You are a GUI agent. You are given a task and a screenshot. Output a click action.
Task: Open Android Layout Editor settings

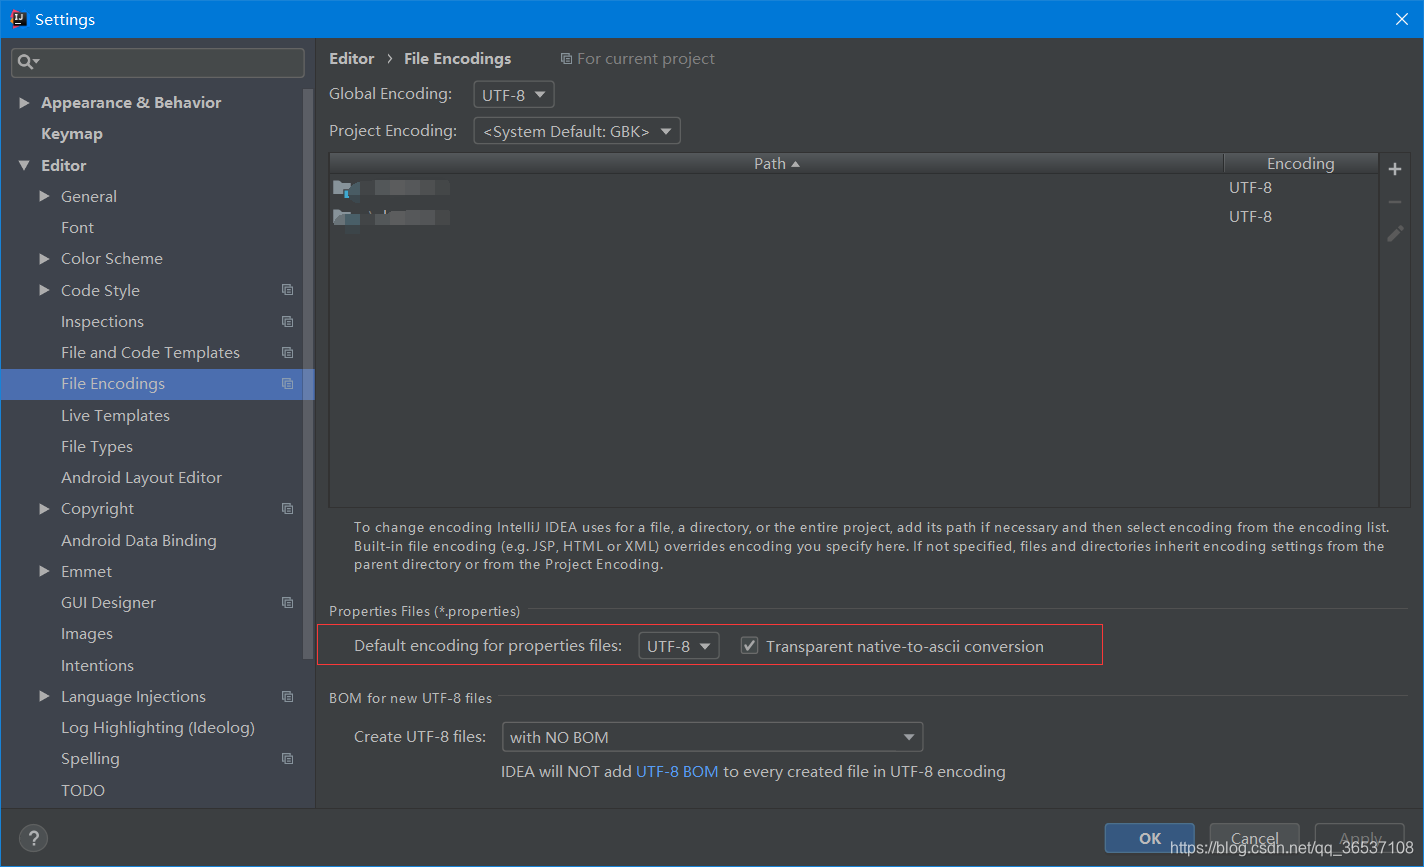tap(141, 477)
